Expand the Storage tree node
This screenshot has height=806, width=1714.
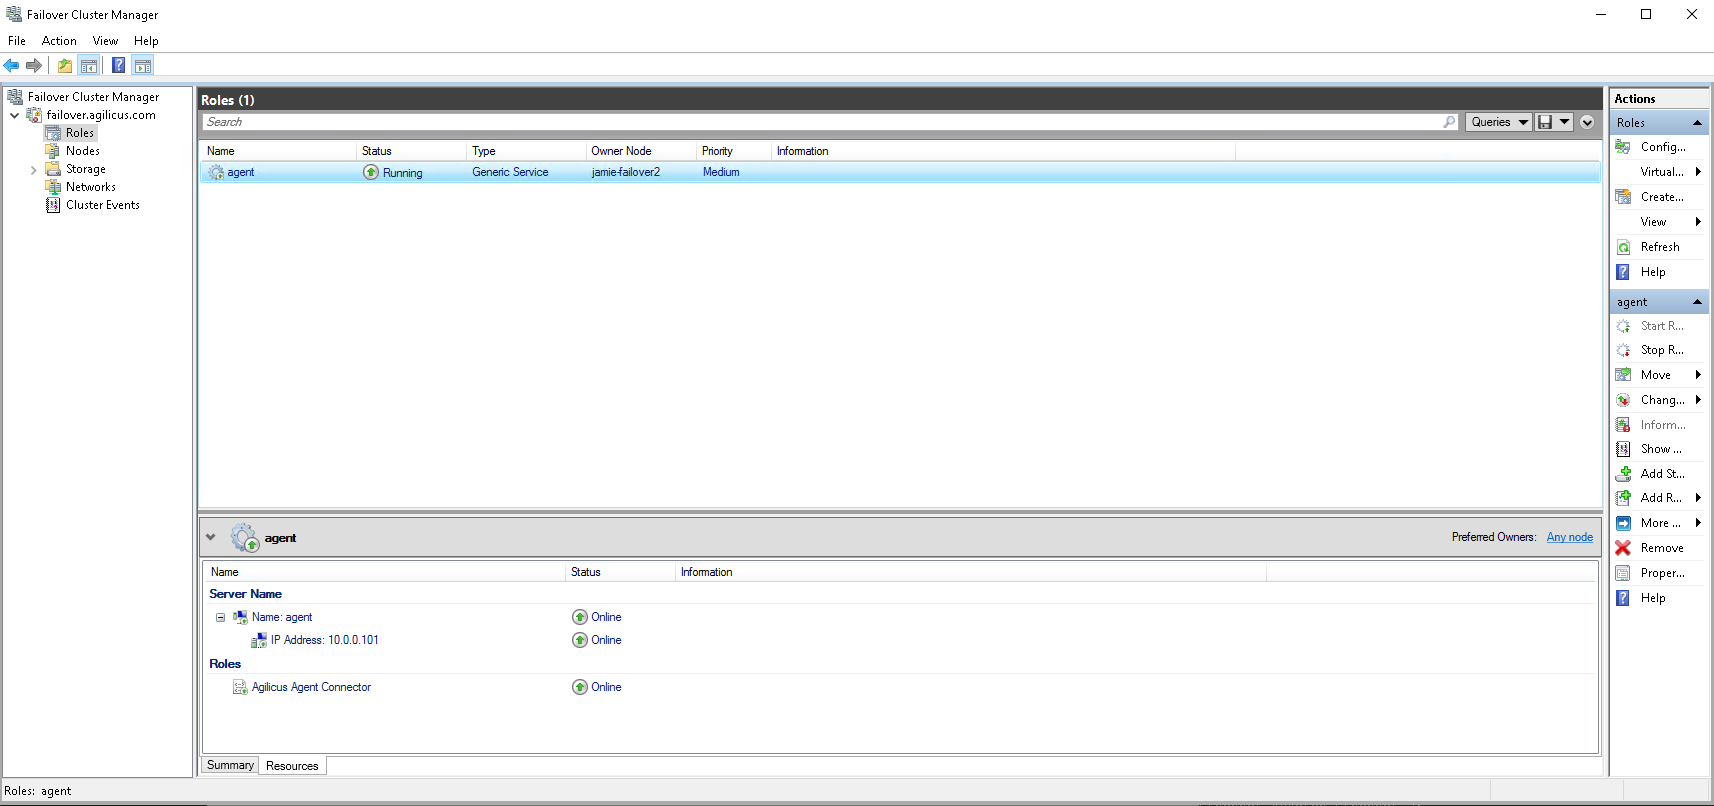point(34,170)
